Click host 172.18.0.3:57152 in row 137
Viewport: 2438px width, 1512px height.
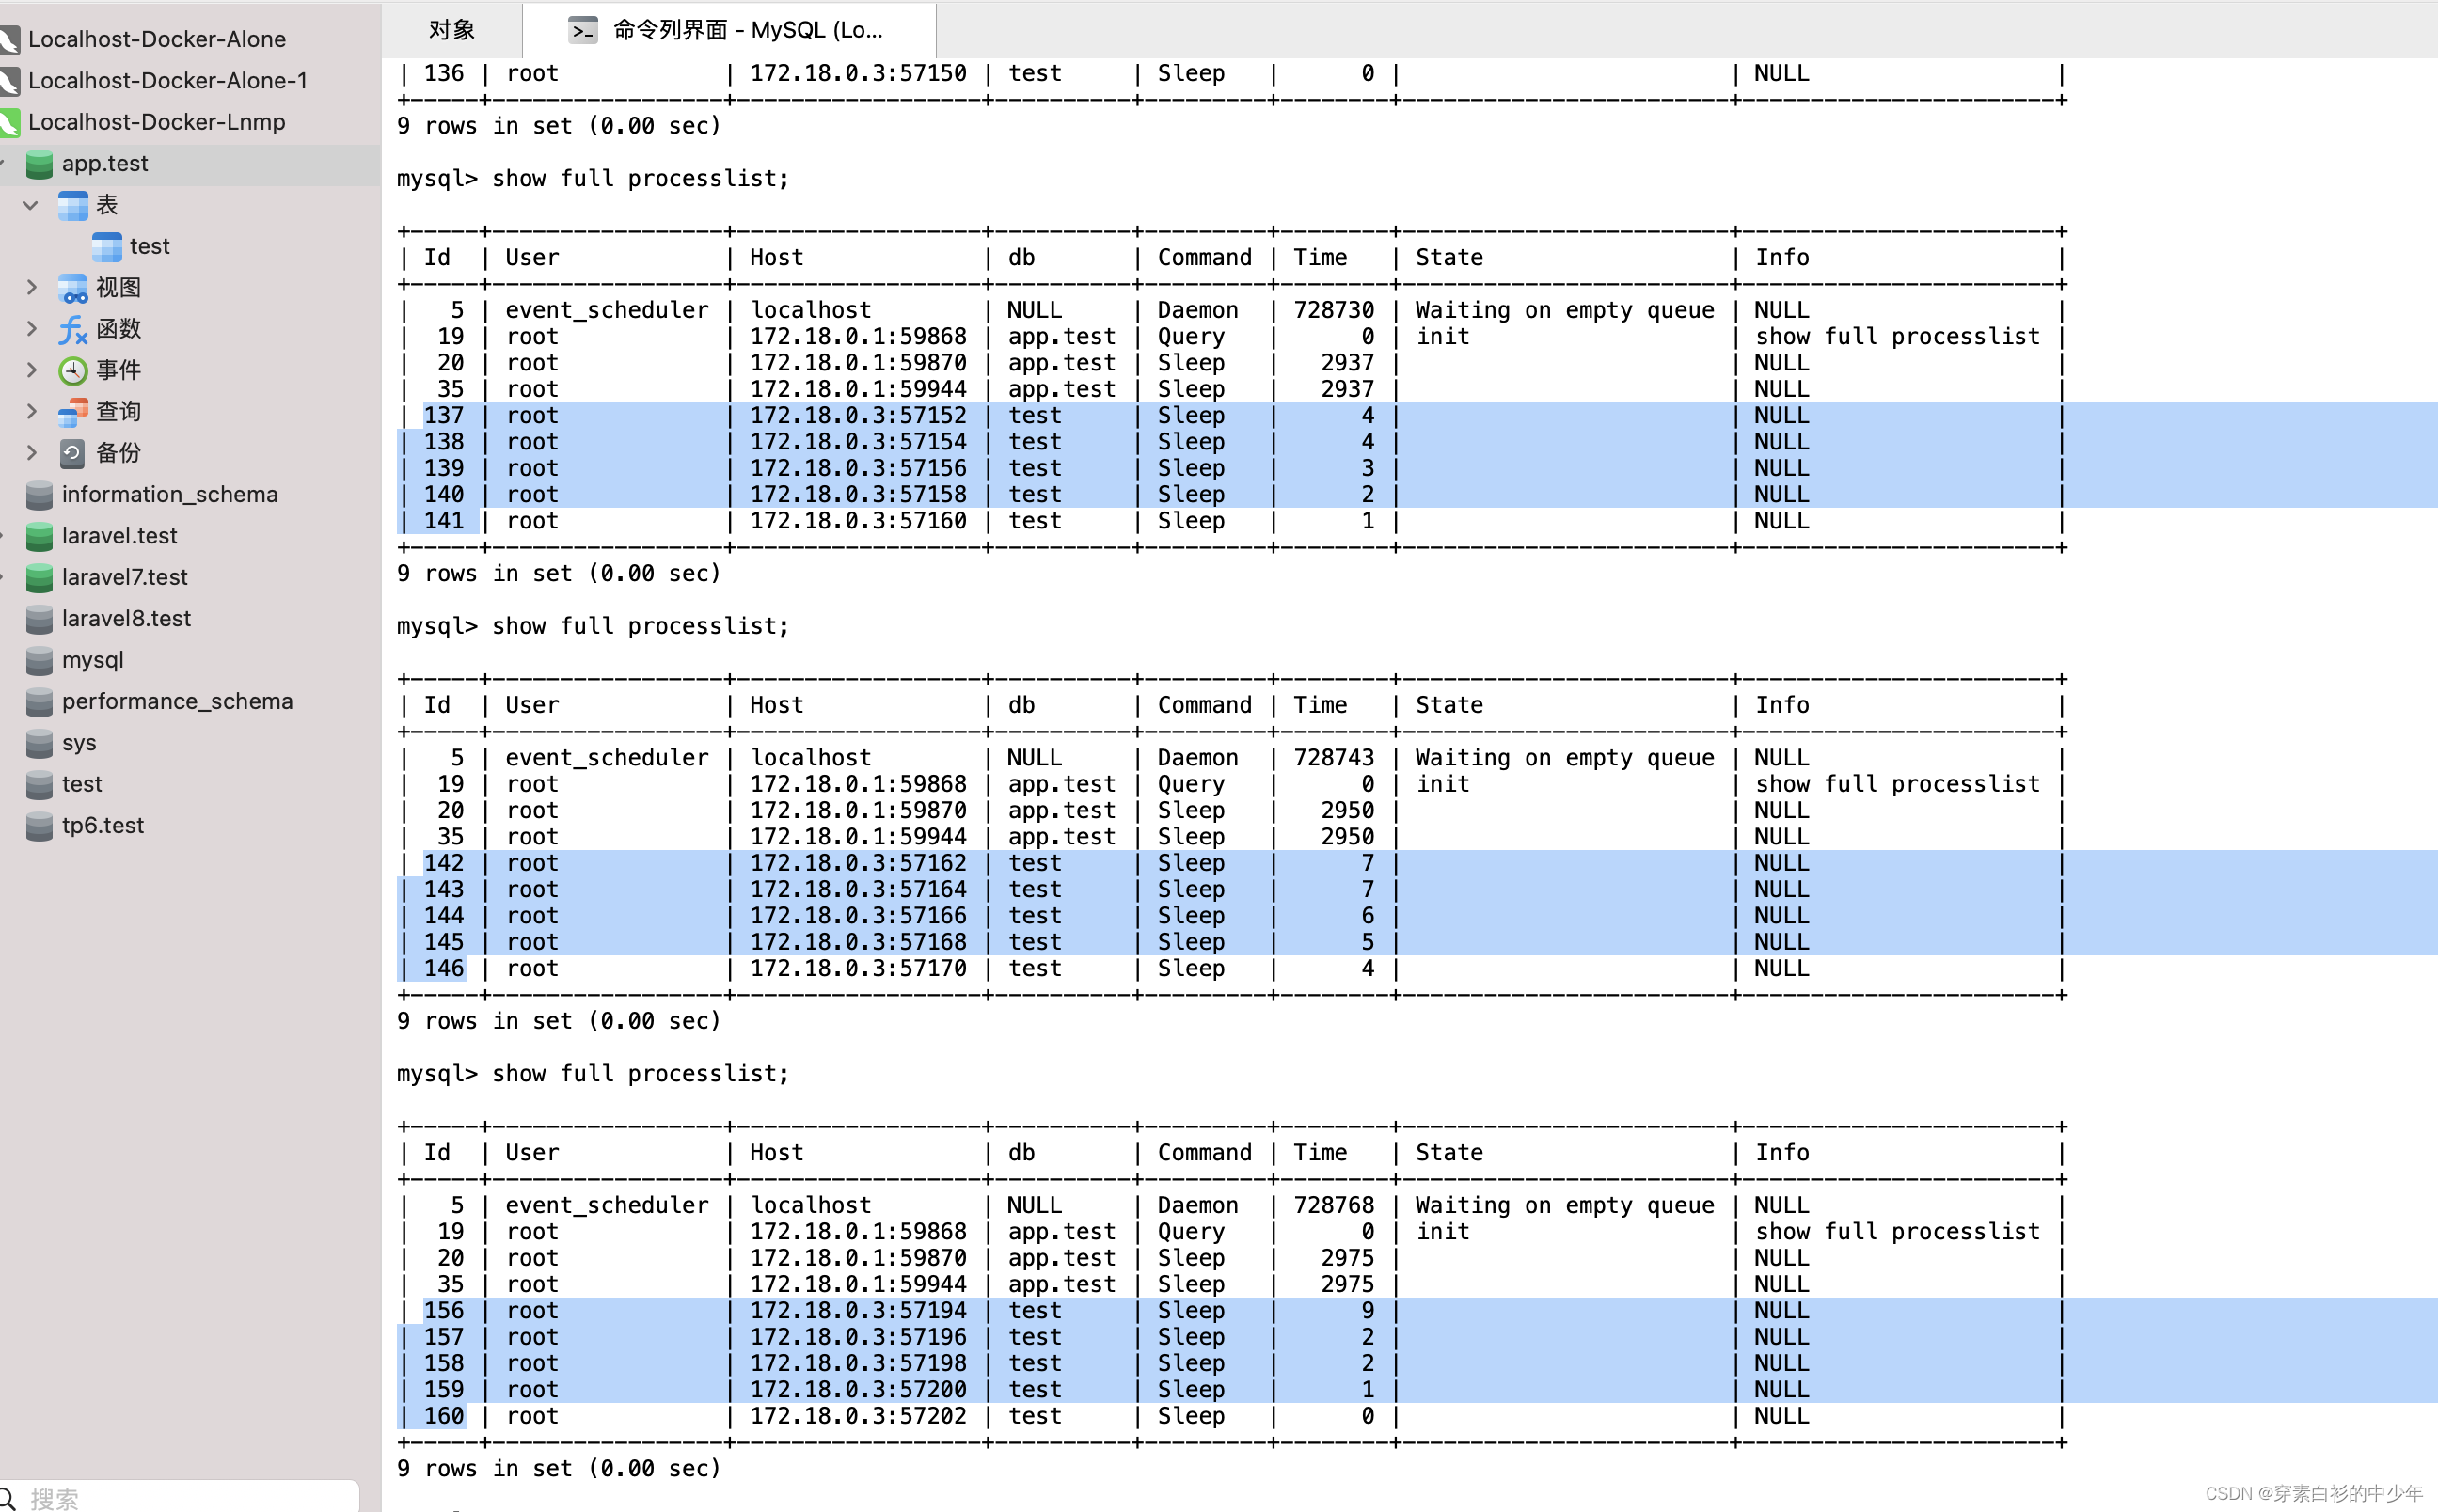(858, 415)
